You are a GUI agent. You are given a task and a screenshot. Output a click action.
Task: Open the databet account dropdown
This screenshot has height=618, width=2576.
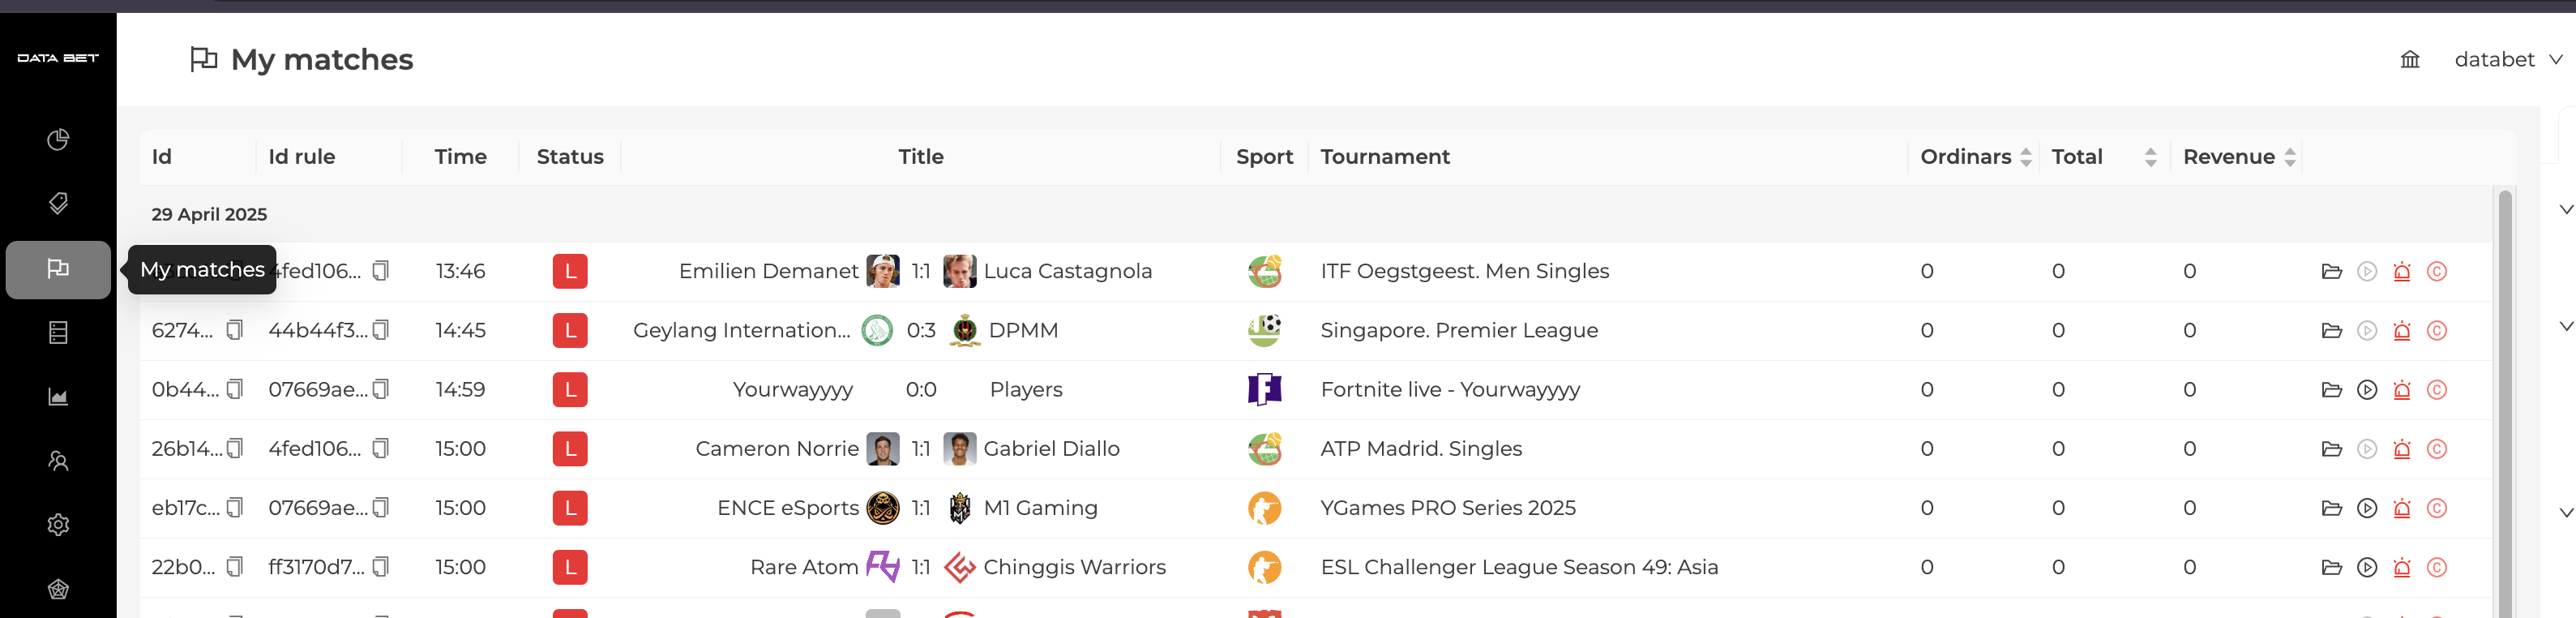pos(2507,60)
